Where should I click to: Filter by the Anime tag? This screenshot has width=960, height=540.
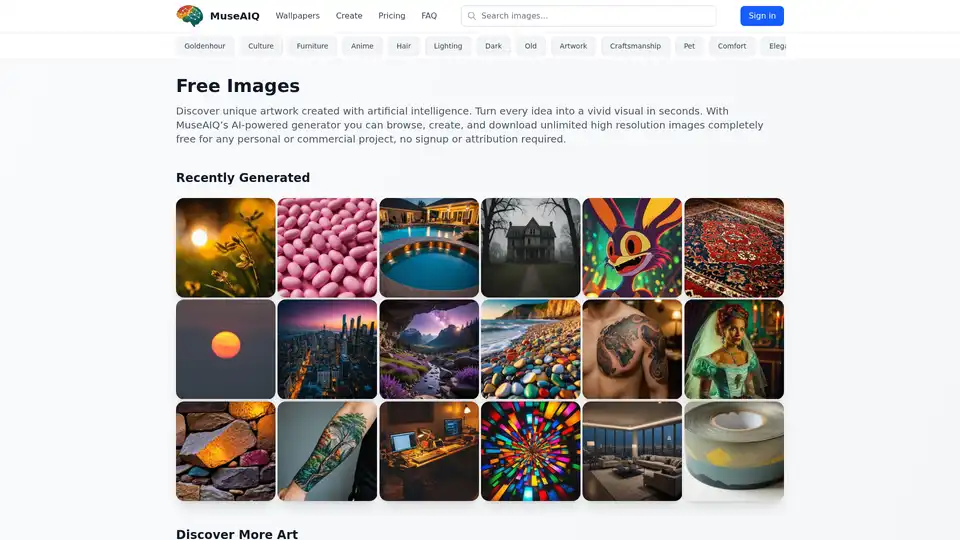(362, 46)
